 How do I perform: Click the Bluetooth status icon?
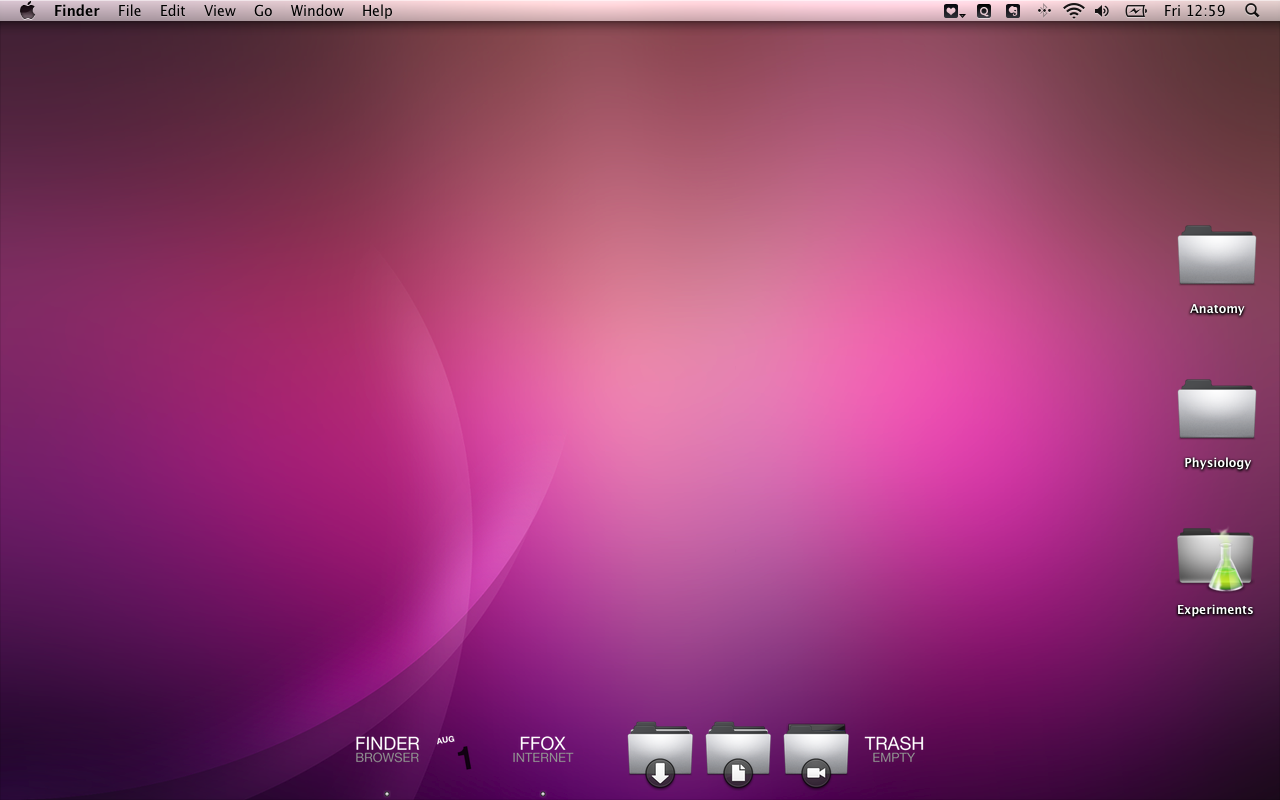point(1043,11)
